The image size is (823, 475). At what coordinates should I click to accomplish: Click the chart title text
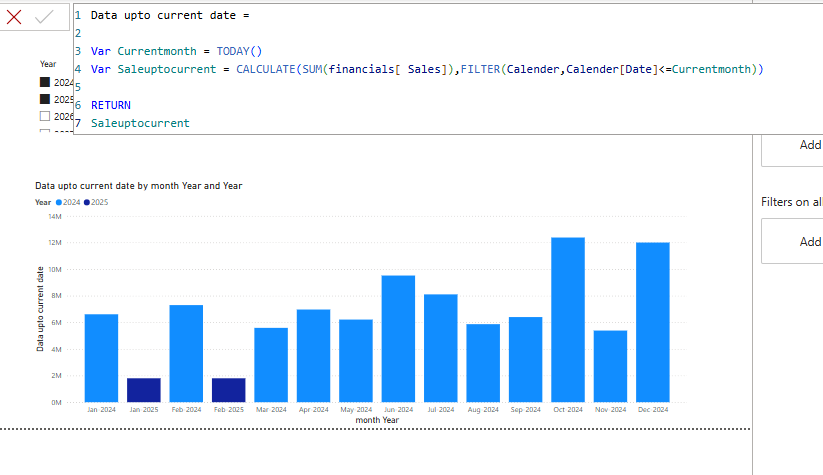tap(139, 186)
